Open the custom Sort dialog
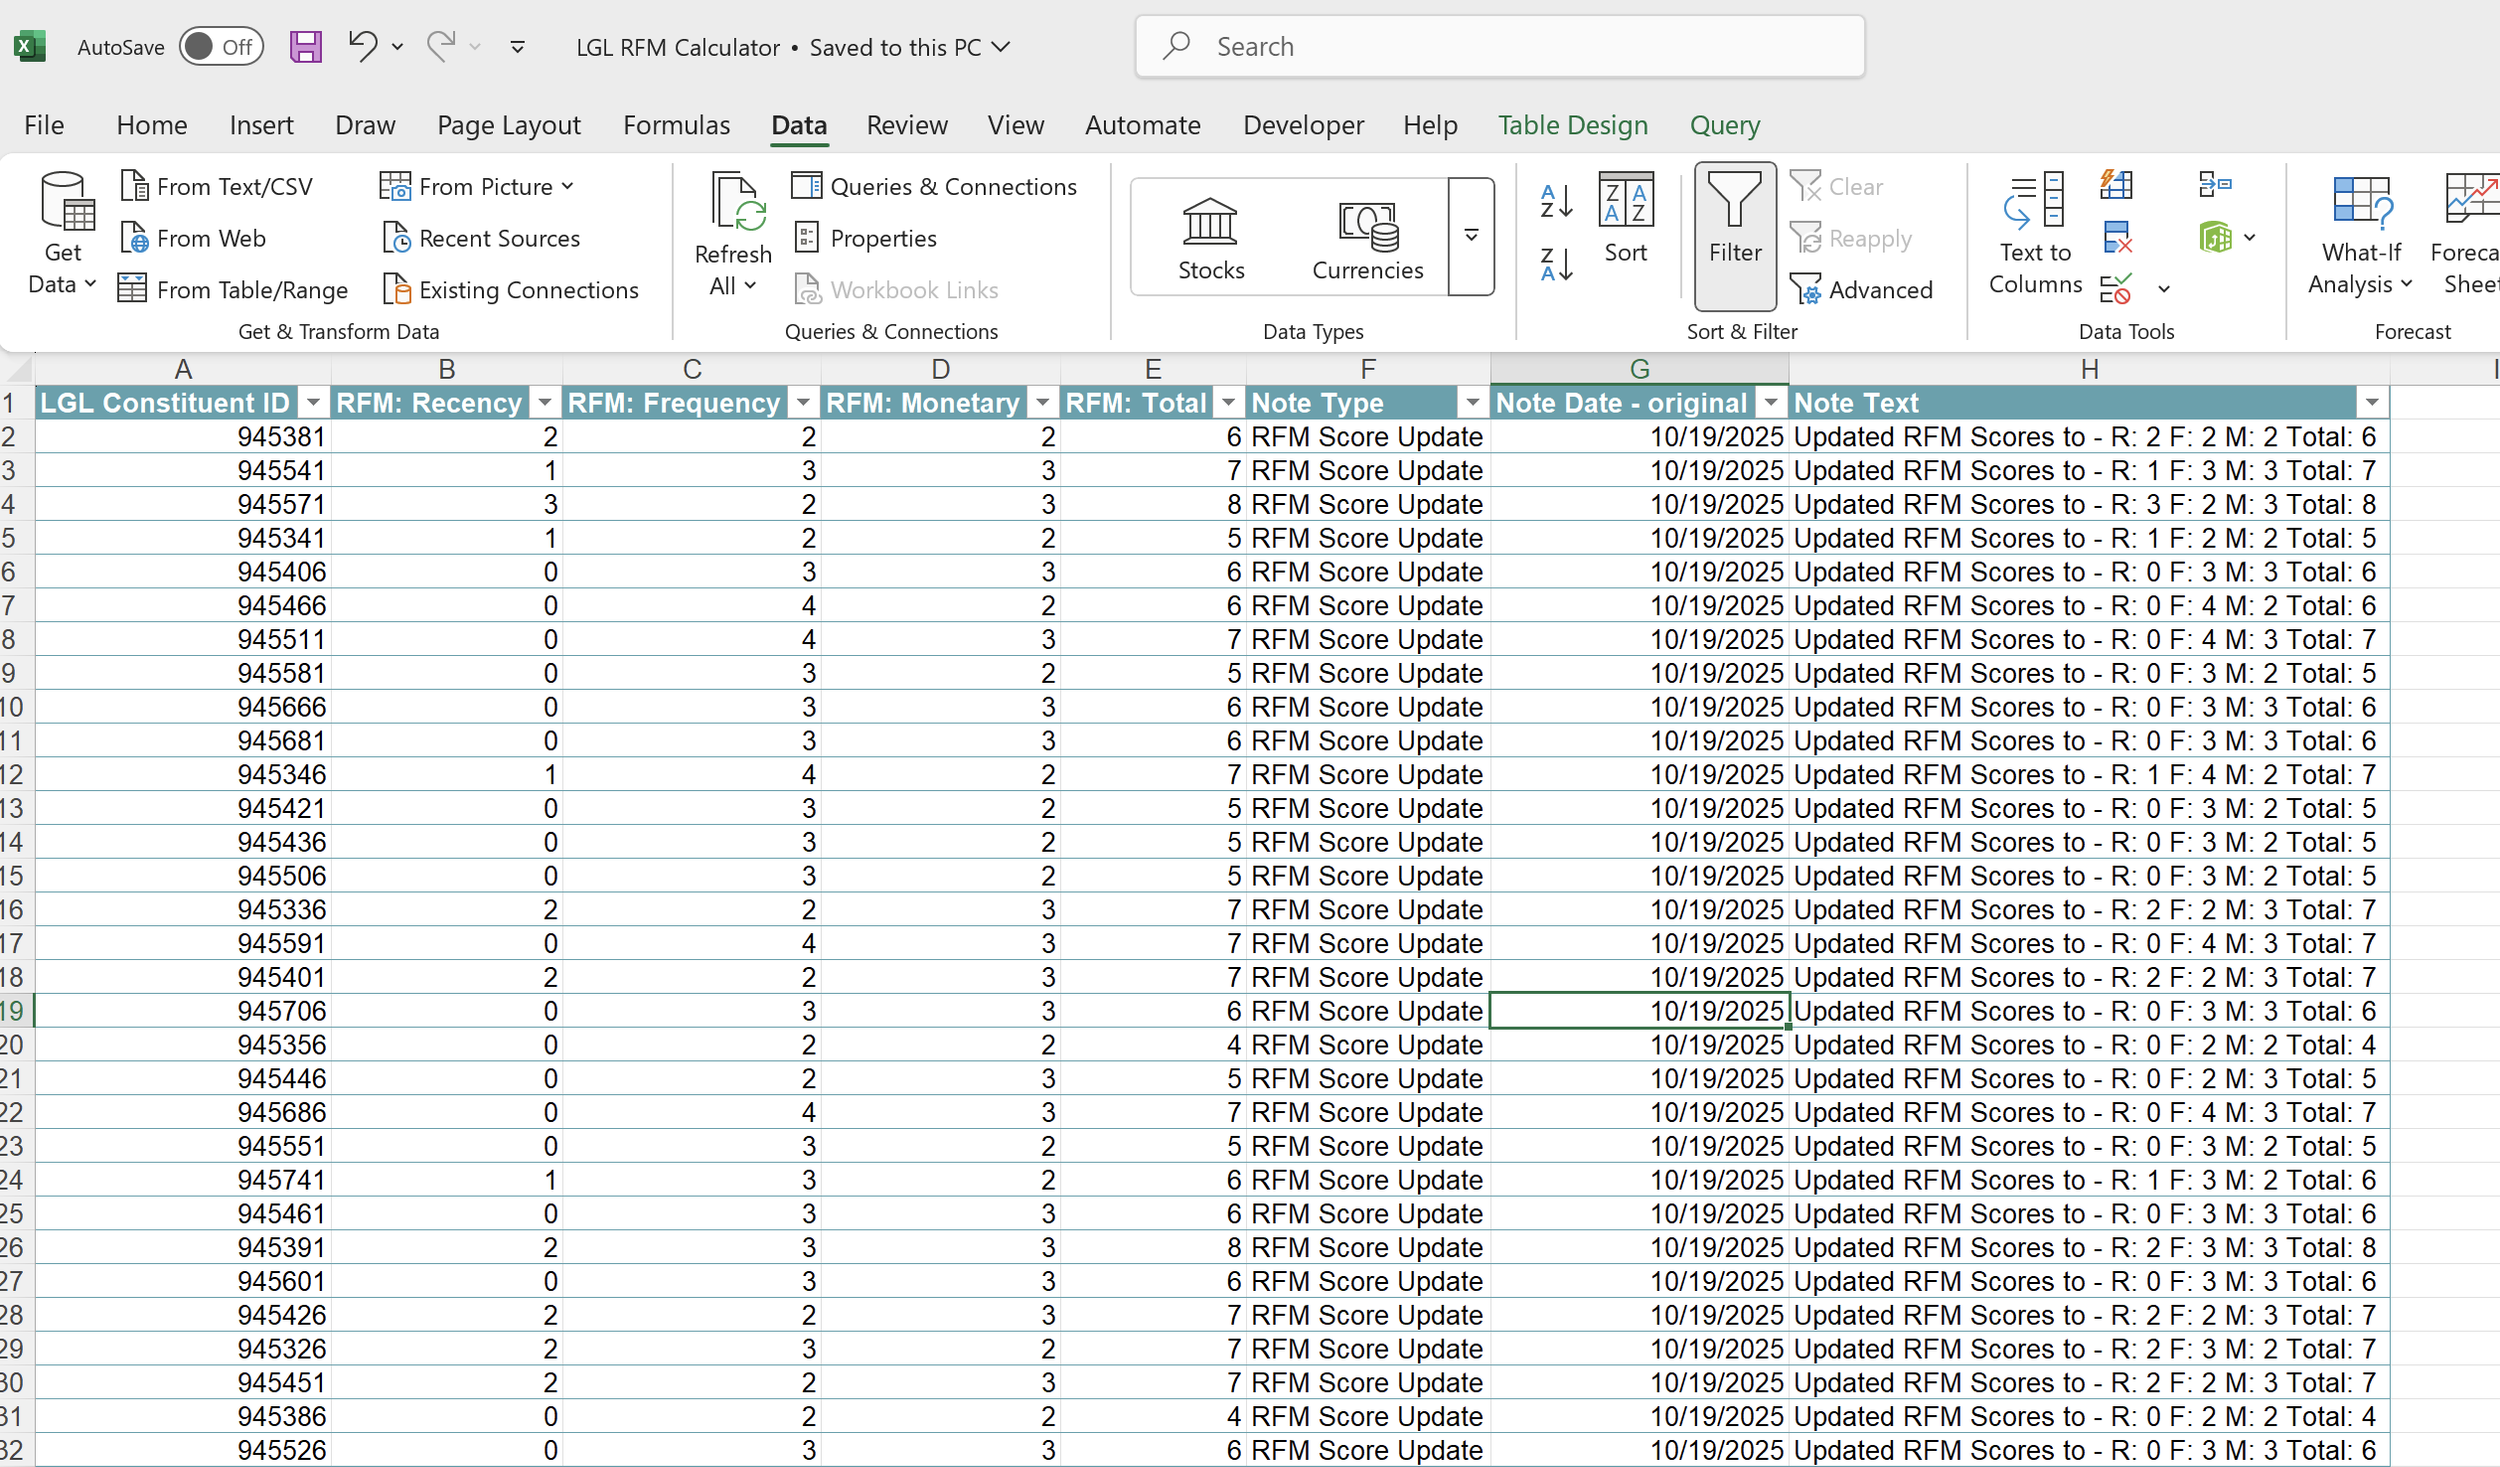 click(1626, 219)
